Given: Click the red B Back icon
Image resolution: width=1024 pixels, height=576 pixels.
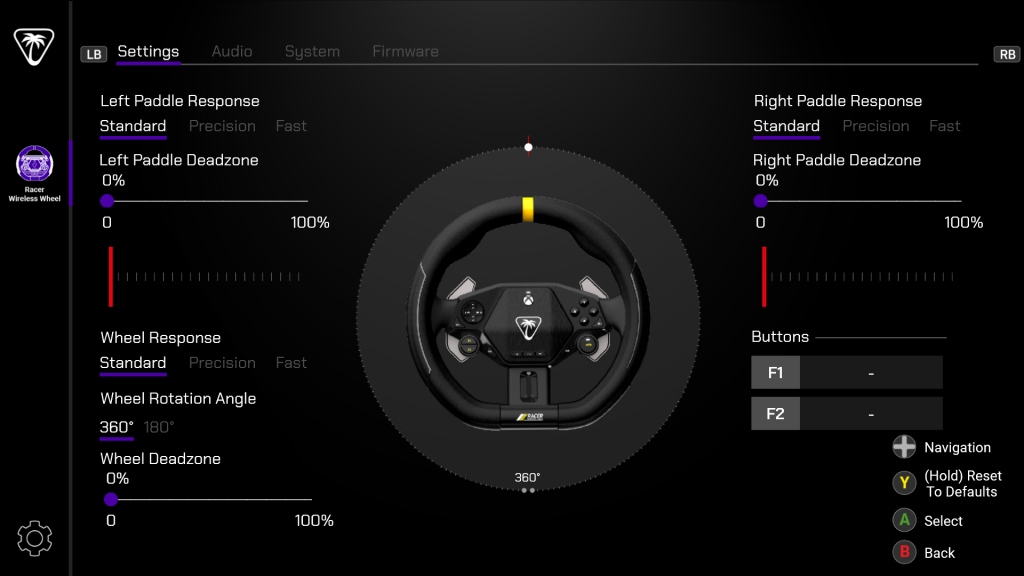Looking at the screenshot, I should (x=904, y=552).
